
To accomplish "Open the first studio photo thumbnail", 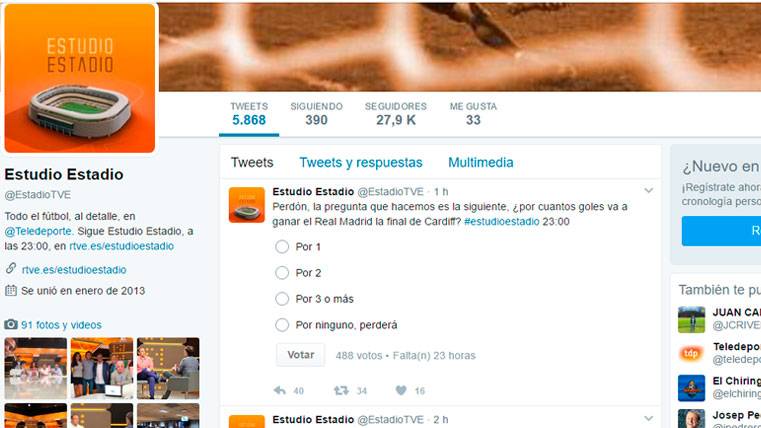I will [x=36, y=368].
